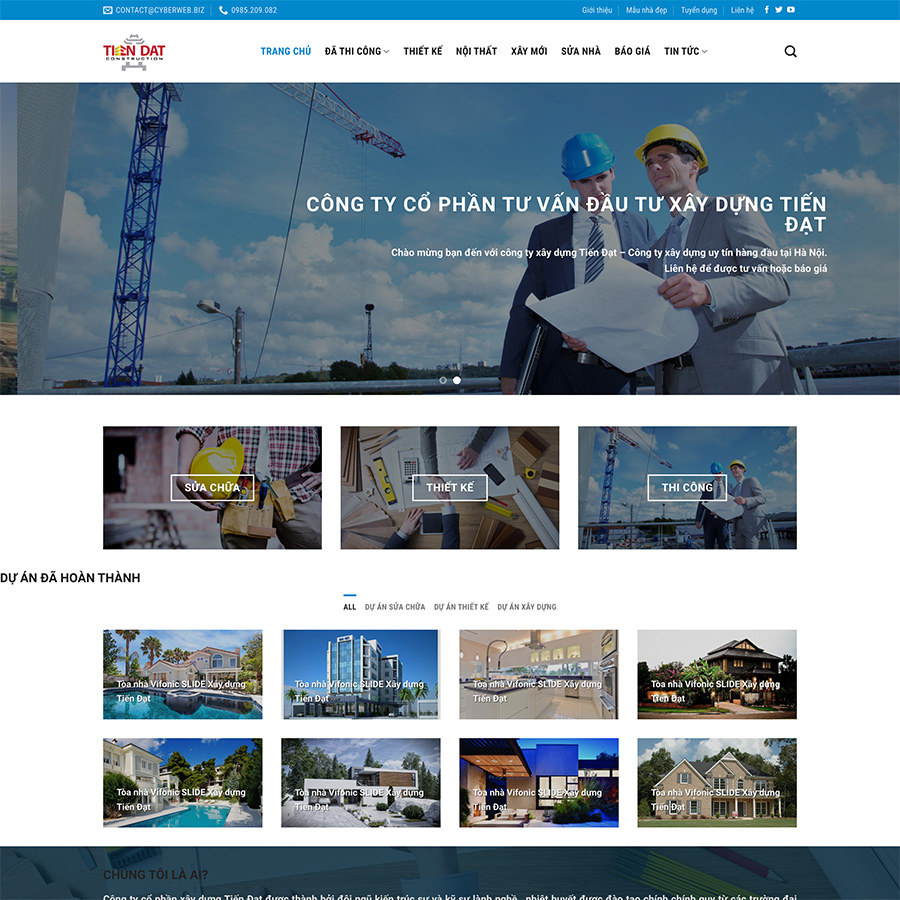The width and height of the screenshot is (900, 900).
Task: Select the first slider pagination dot
Action: (x=443, y=380)
